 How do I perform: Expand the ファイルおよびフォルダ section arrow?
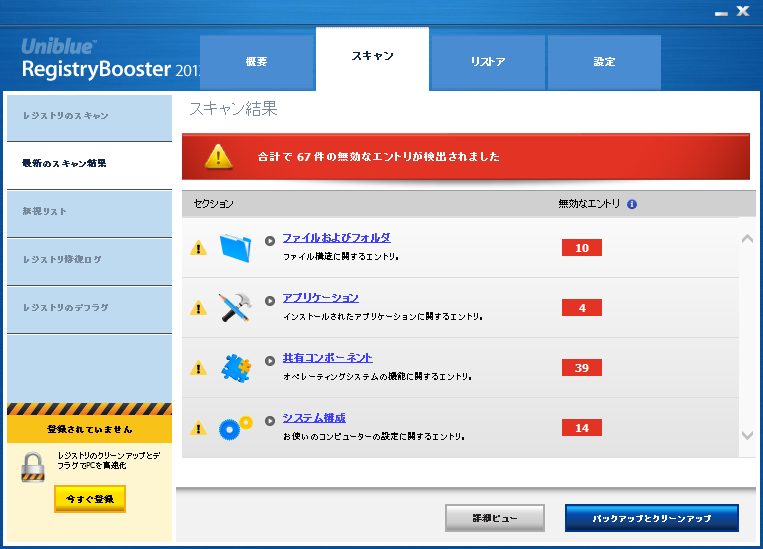[x=270, y=240]
